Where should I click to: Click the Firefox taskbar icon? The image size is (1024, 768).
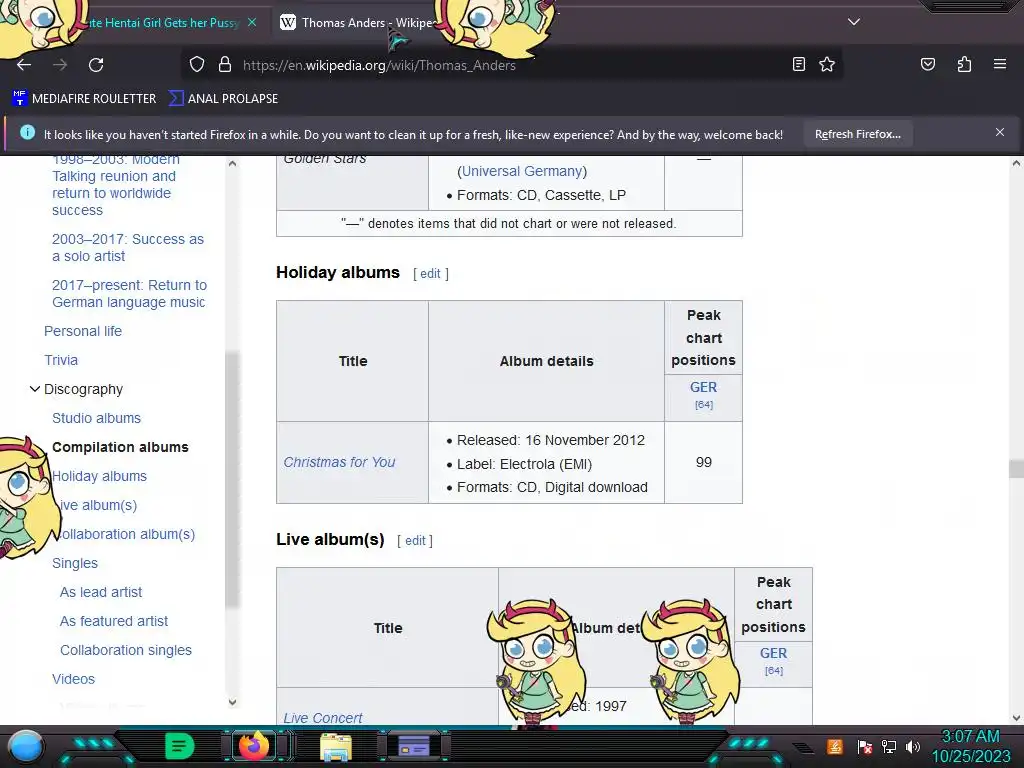[254, 745]
